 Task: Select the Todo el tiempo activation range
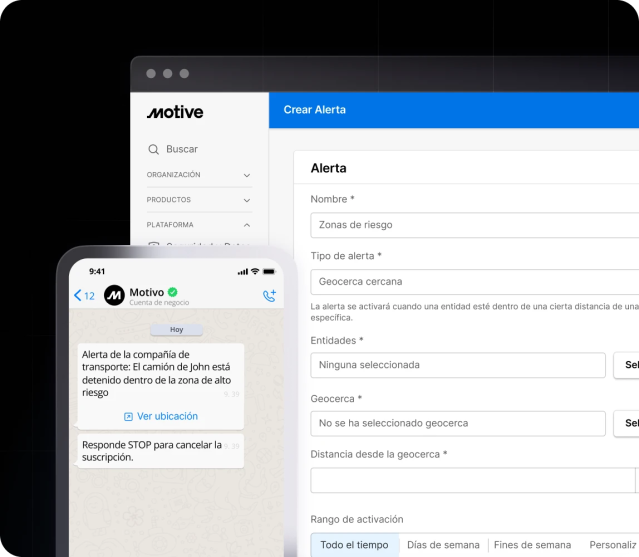tap(355, 545)
